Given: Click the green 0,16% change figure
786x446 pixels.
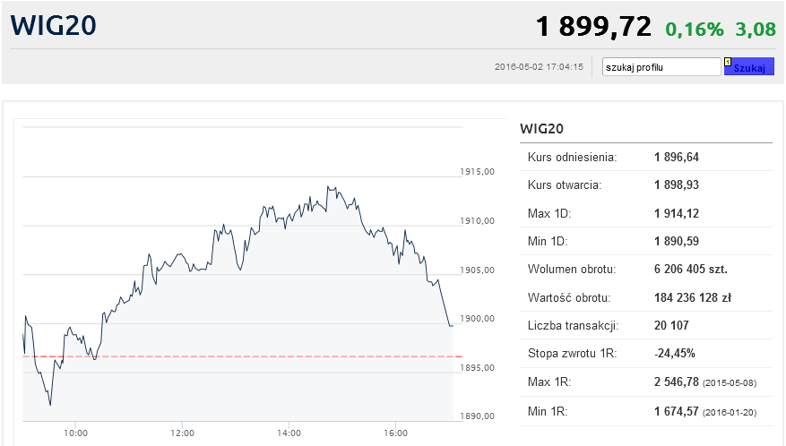Looking at the screenshot, I should (694, 29).
